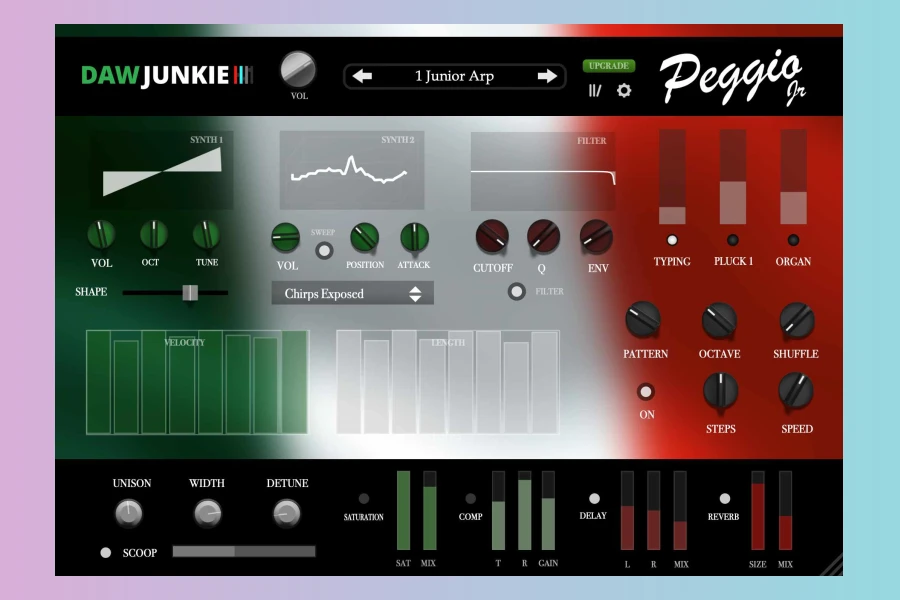The height and width of the screenshot is (600, 900).
Task: Adjust the master VOL knob
Action: (x=298, y=69)
